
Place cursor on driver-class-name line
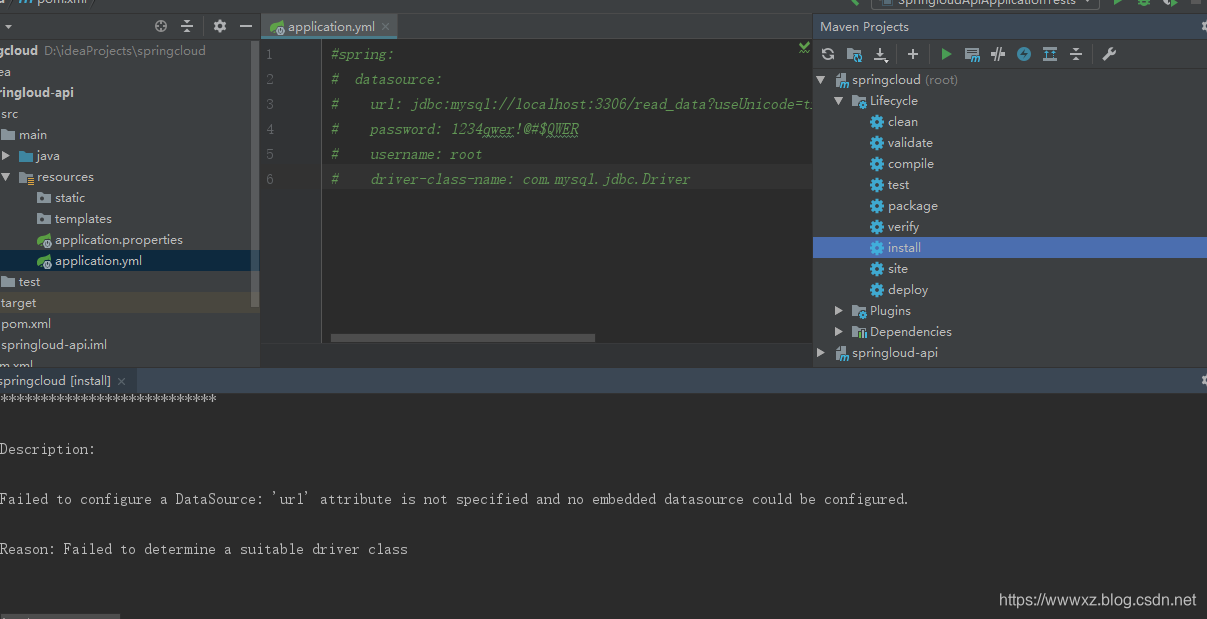[x=510, y=179]
